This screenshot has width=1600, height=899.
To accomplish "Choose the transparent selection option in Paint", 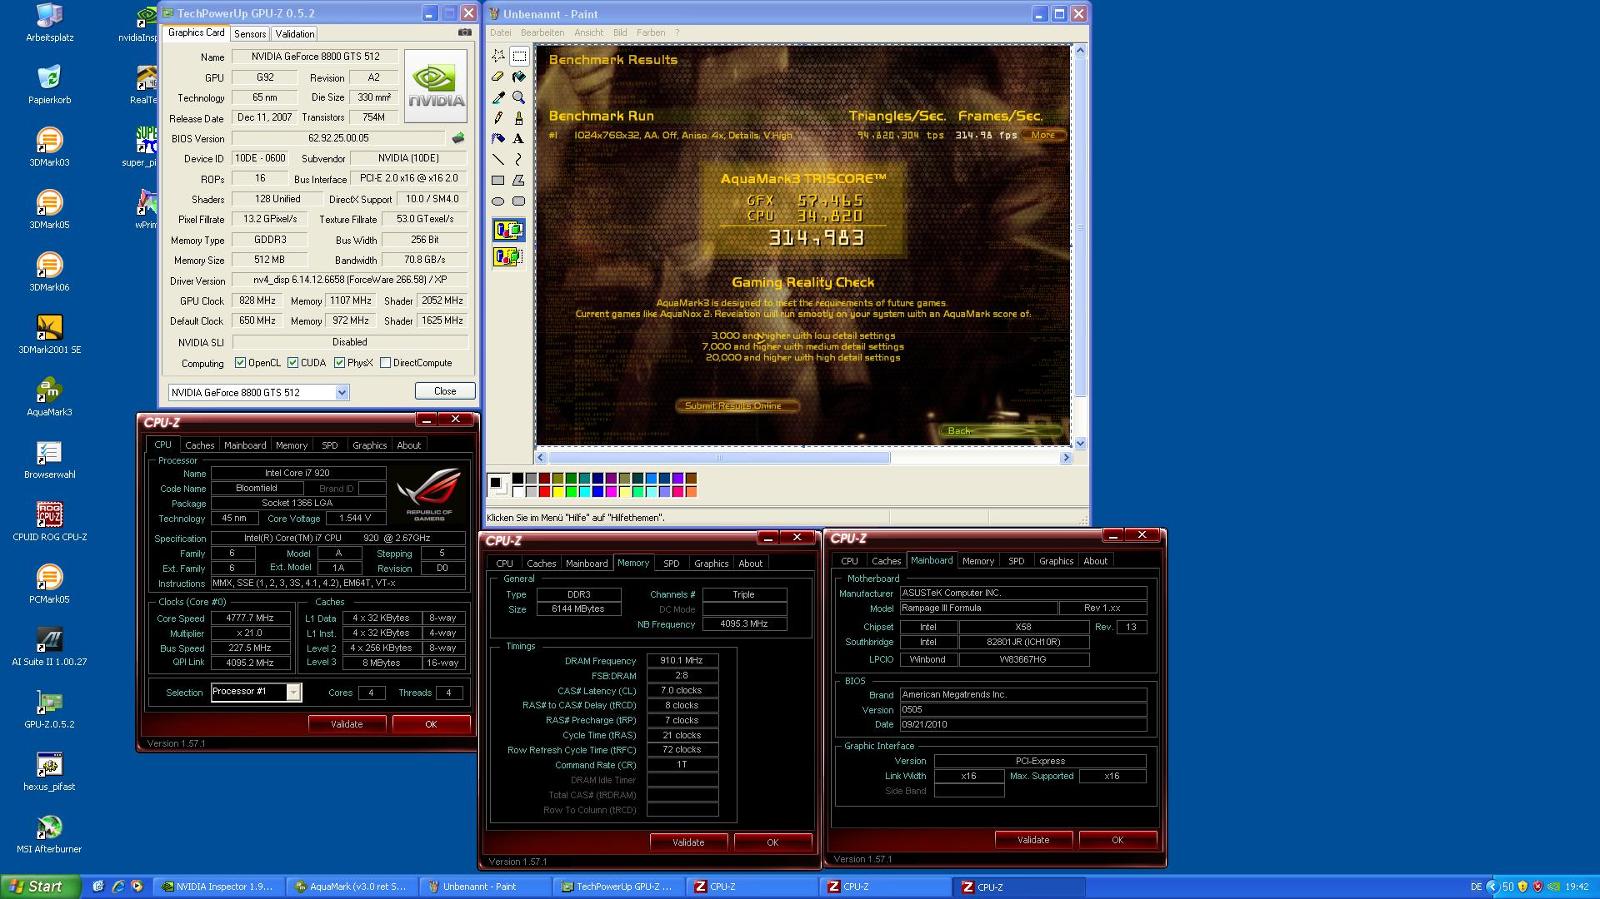I will point(508,257).
